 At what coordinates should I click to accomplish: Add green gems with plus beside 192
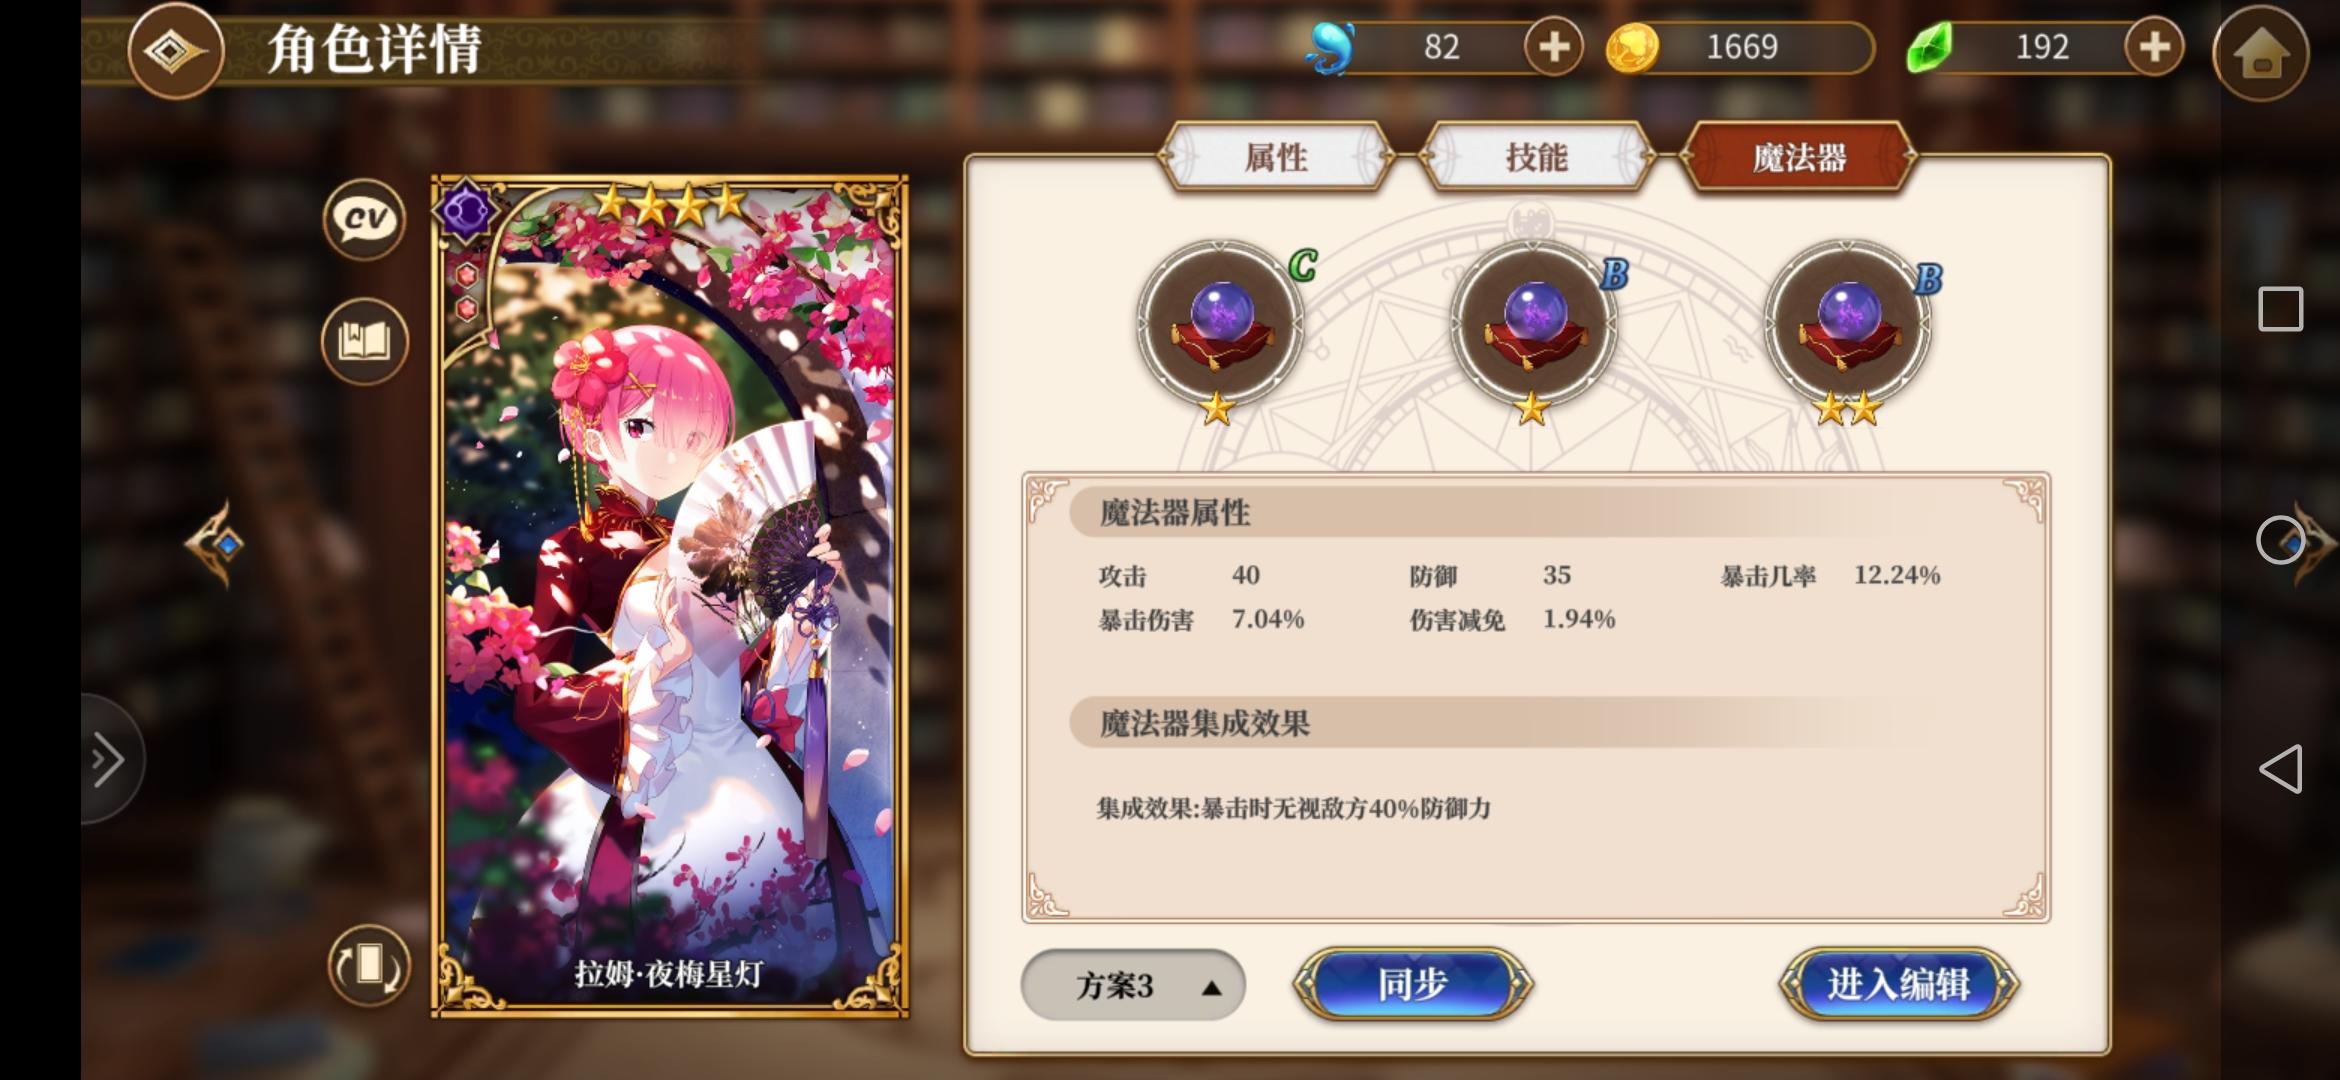[2154, 47]
